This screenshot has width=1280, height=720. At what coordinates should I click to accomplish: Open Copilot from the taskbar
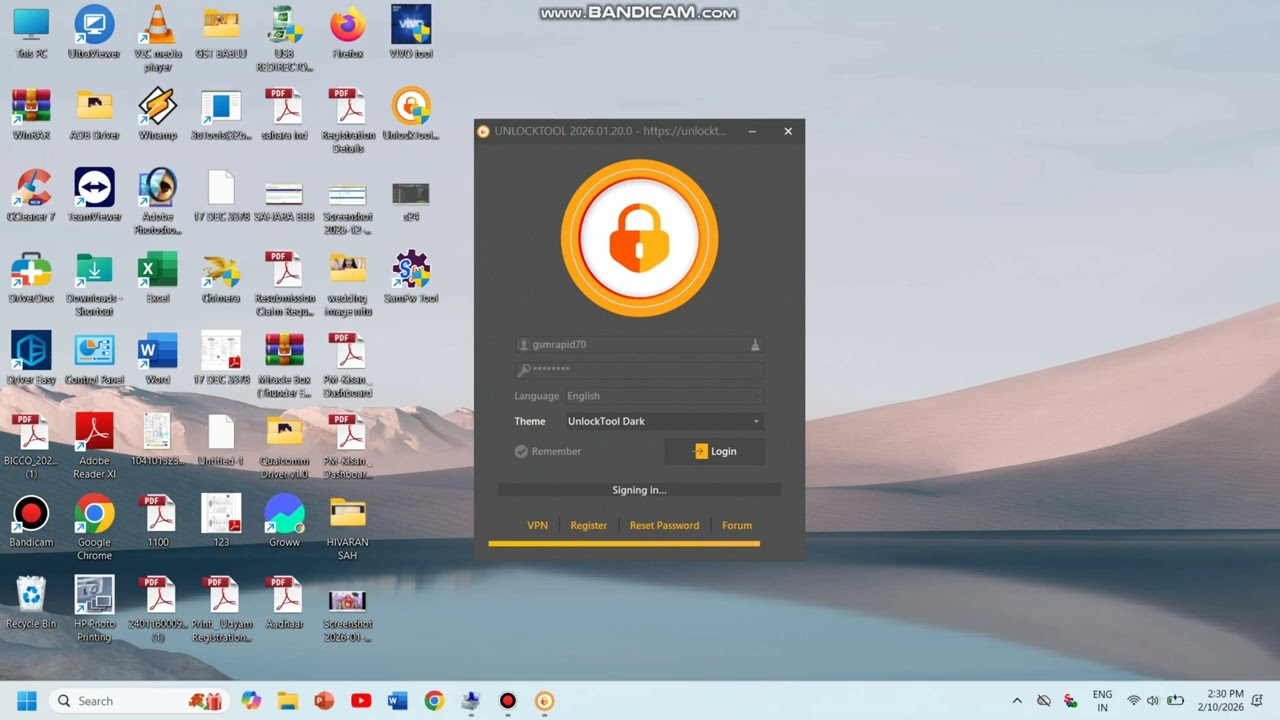tap(251, 701)
